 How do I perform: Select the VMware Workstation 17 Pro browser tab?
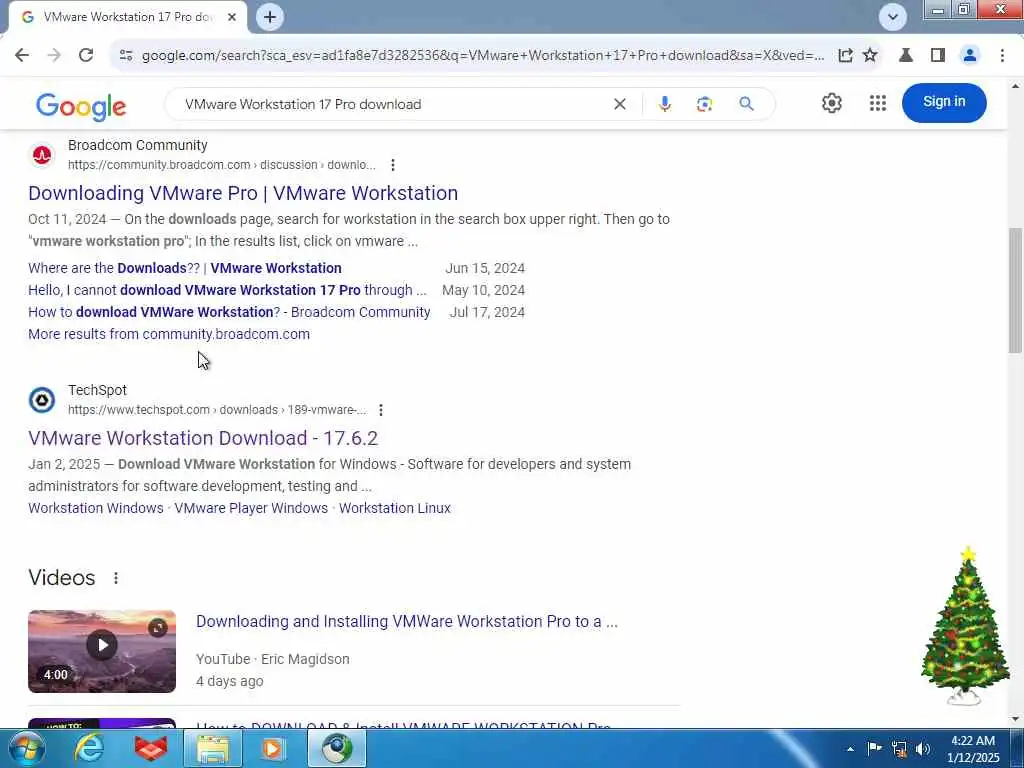click(x=127, y=17)
